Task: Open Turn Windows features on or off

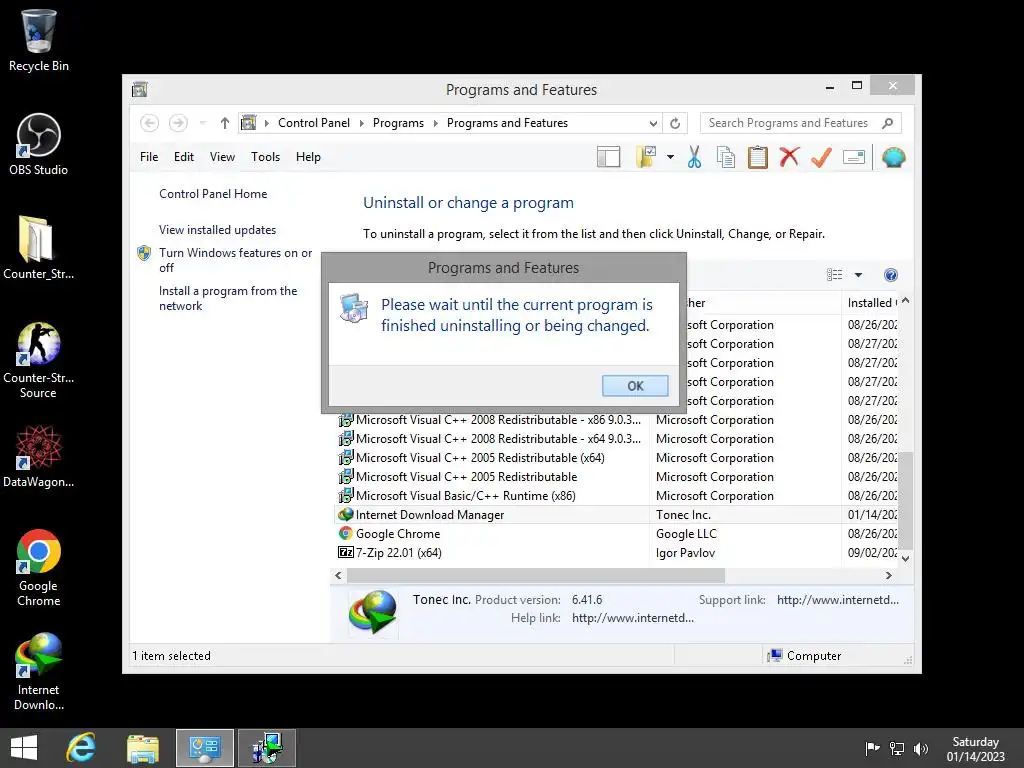Action: click(x=235, y=260)
